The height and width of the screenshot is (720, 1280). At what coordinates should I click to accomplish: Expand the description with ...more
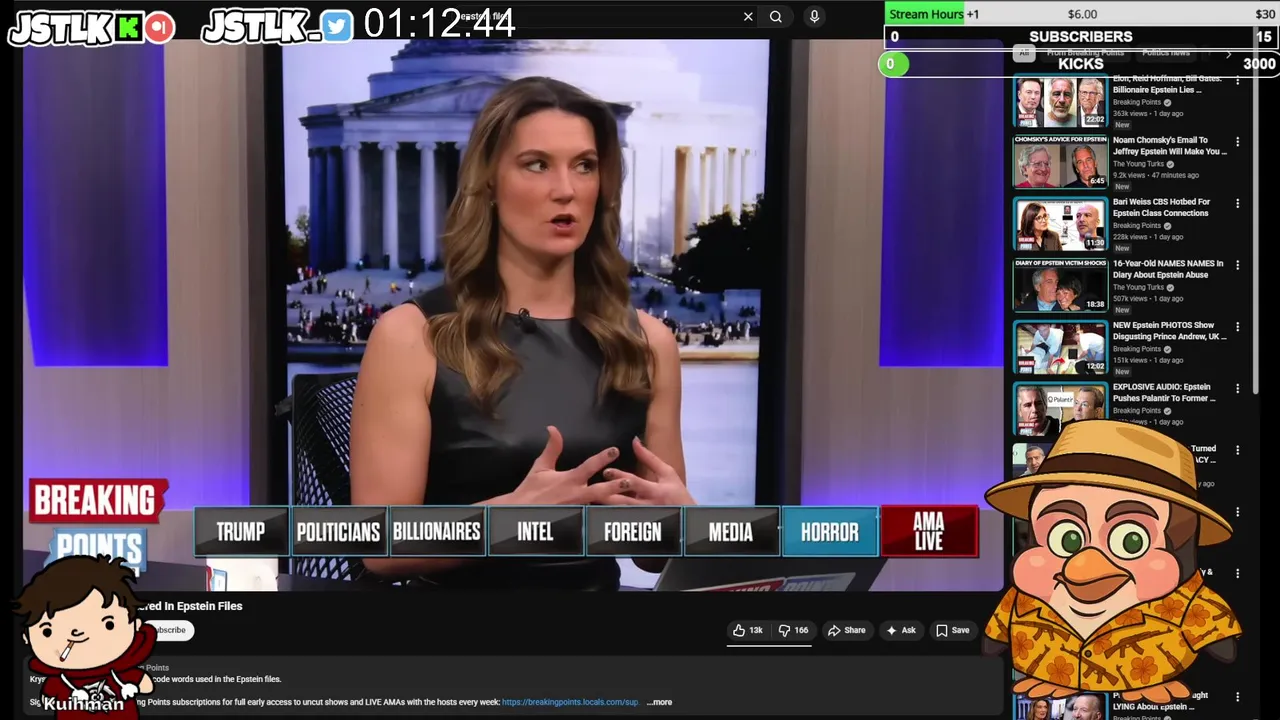pos(659,702)
